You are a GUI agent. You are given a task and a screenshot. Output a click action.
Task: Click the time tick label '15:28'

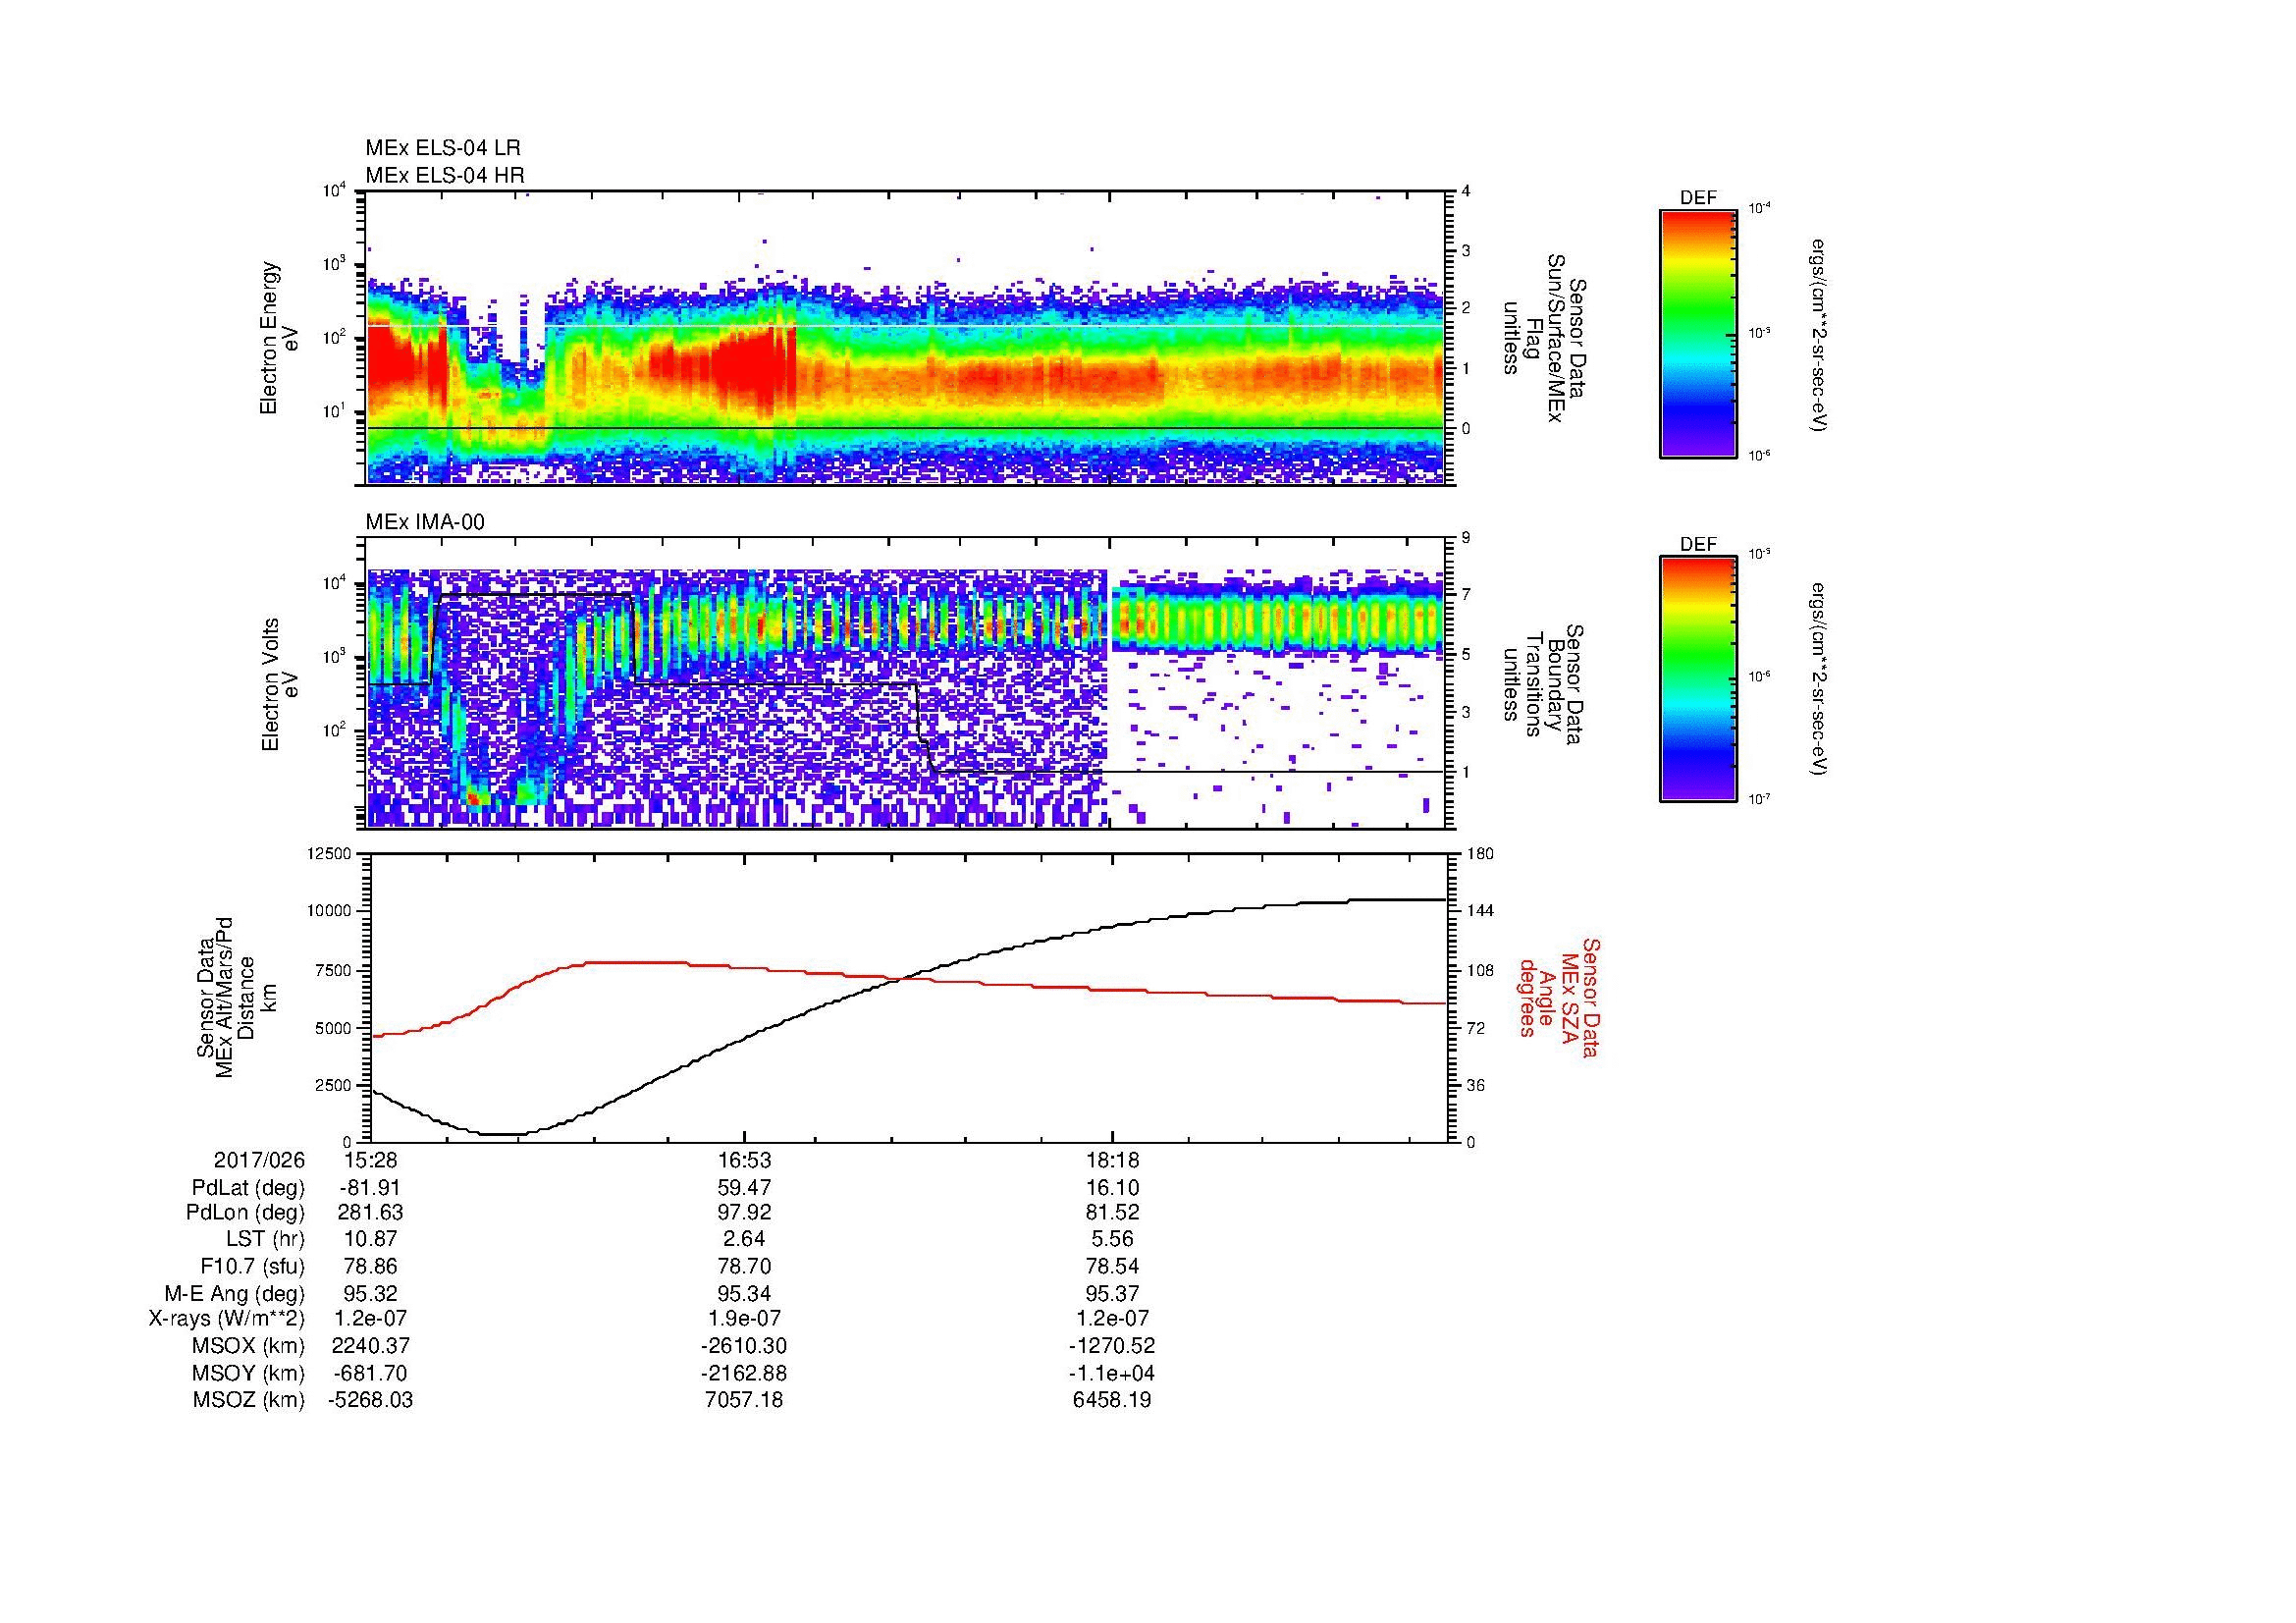pyautogui.click(x=371, y=1160)
